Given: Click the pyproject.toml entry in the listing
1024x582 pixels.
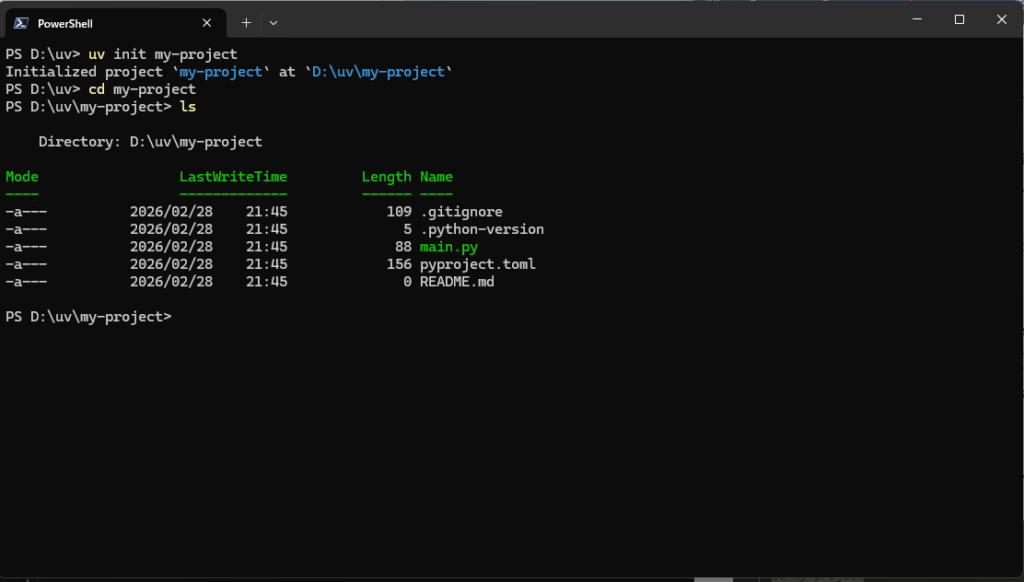Looking at the screenshot, I should point(477,264).
